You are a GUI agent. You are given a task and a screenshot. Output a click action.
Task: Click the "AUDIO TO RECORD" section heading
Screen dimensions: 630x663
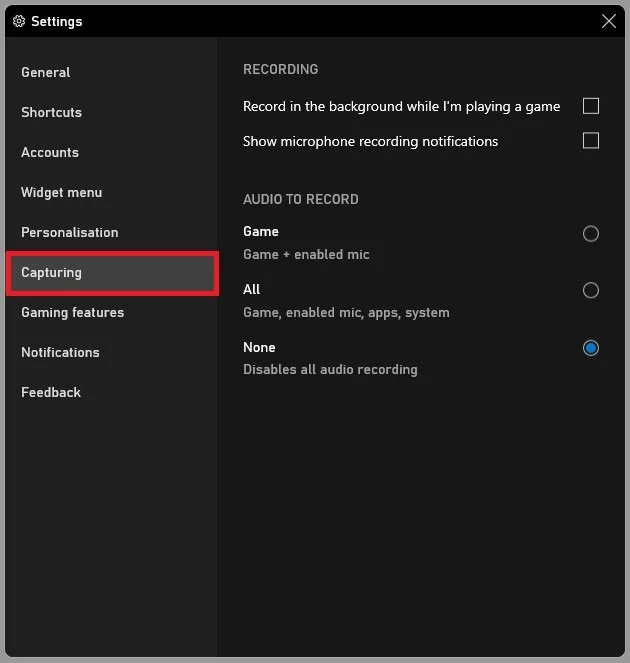[x=301, y=199]
